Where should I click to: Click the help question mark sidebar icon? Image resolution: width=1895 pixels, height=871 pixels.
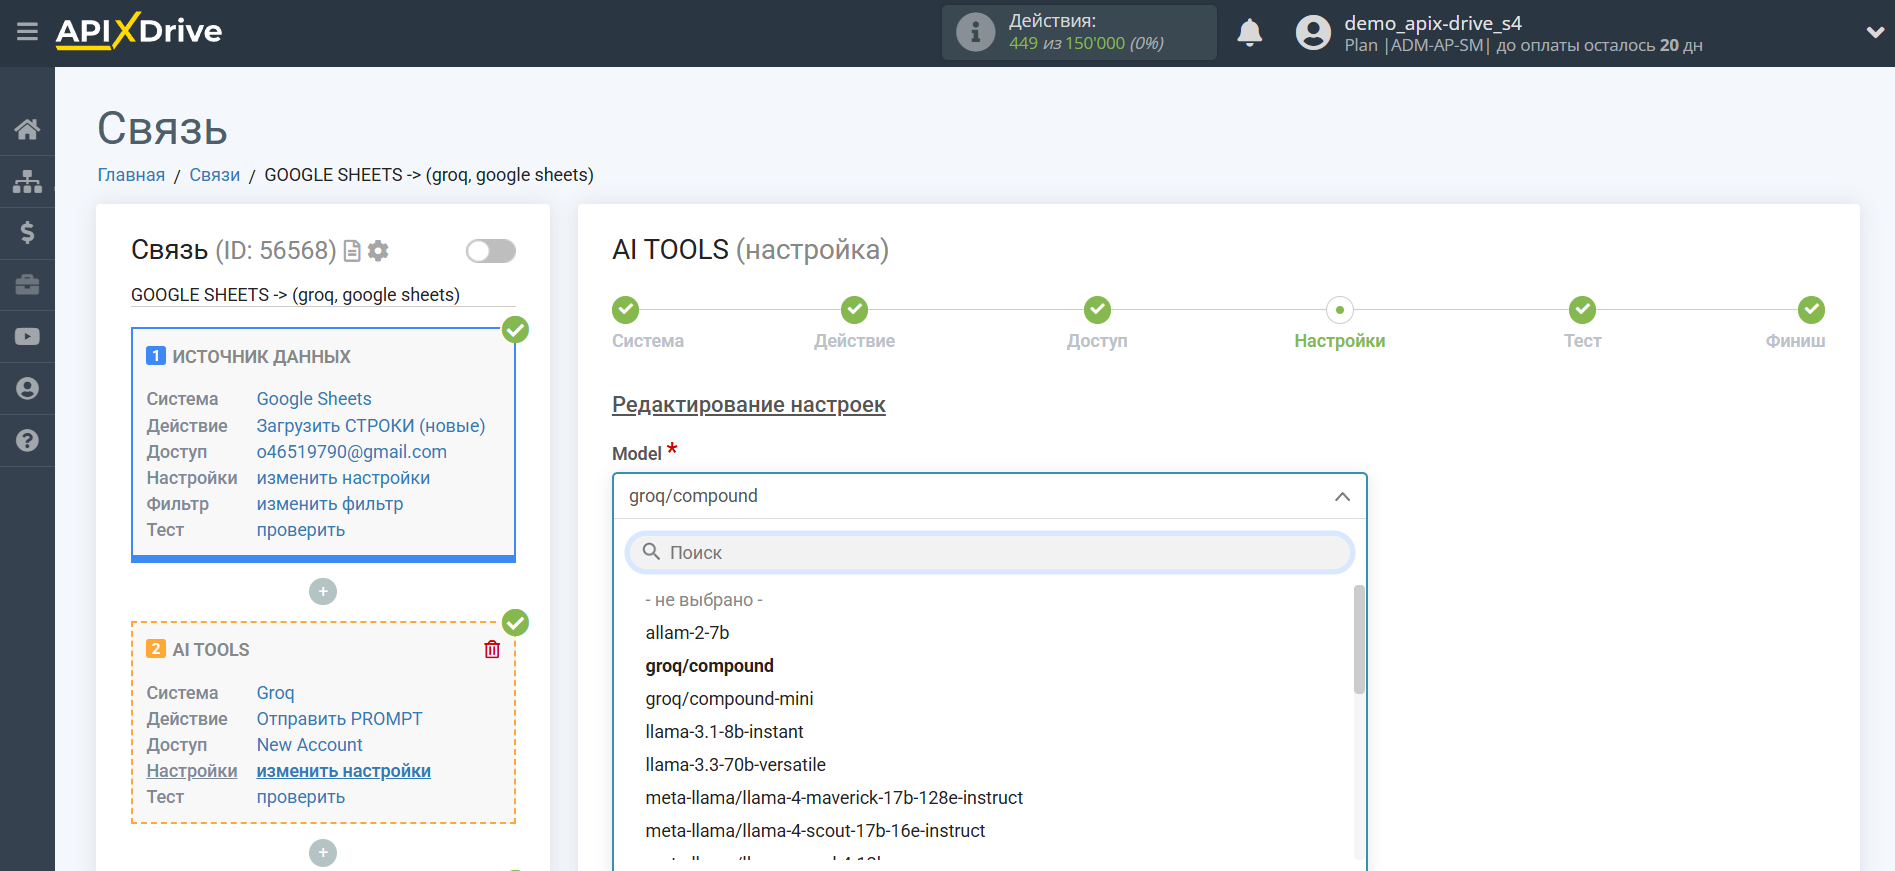click(27, 441)
